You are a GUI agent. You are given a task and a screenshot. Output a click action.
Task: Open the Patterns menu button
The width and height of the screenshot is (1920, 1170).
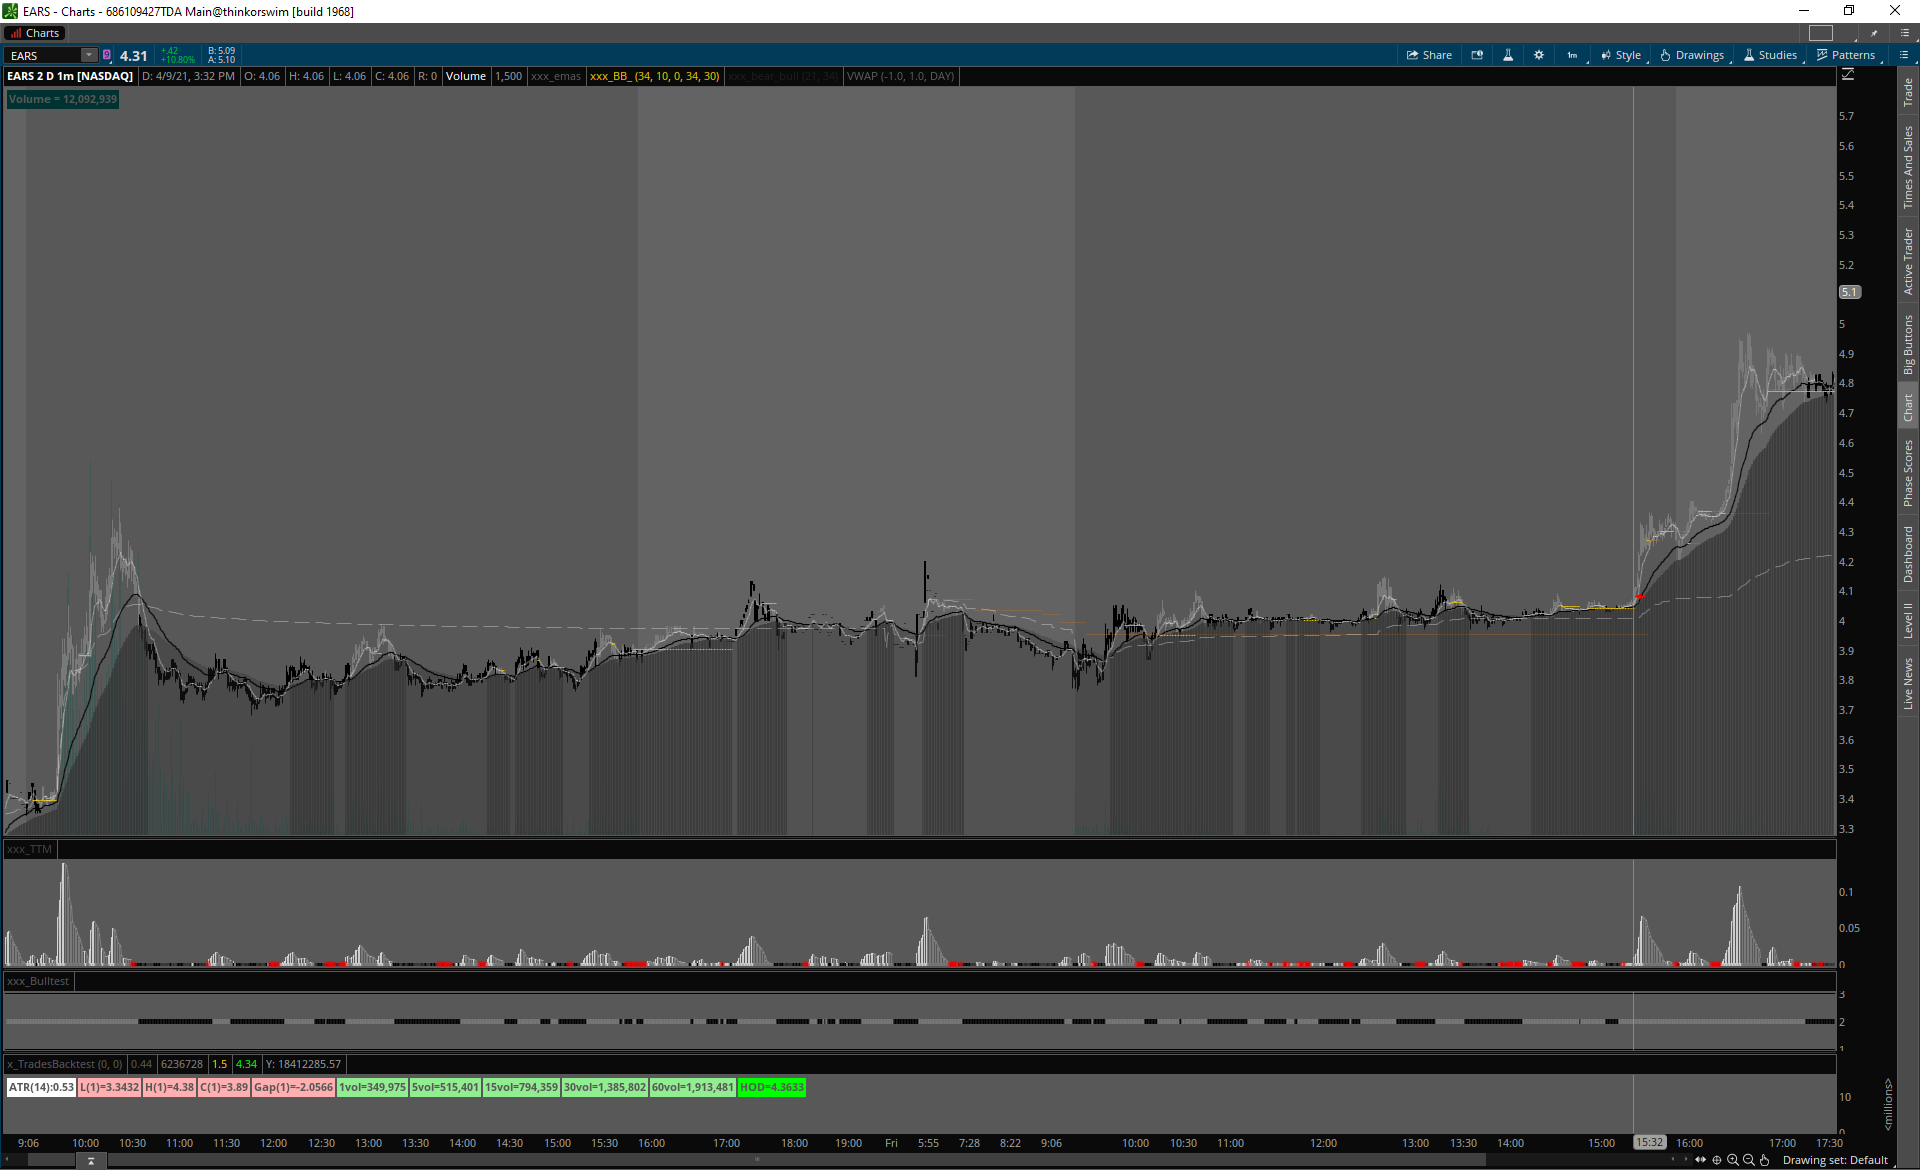pyautogui.click(x=1846, y=55)
